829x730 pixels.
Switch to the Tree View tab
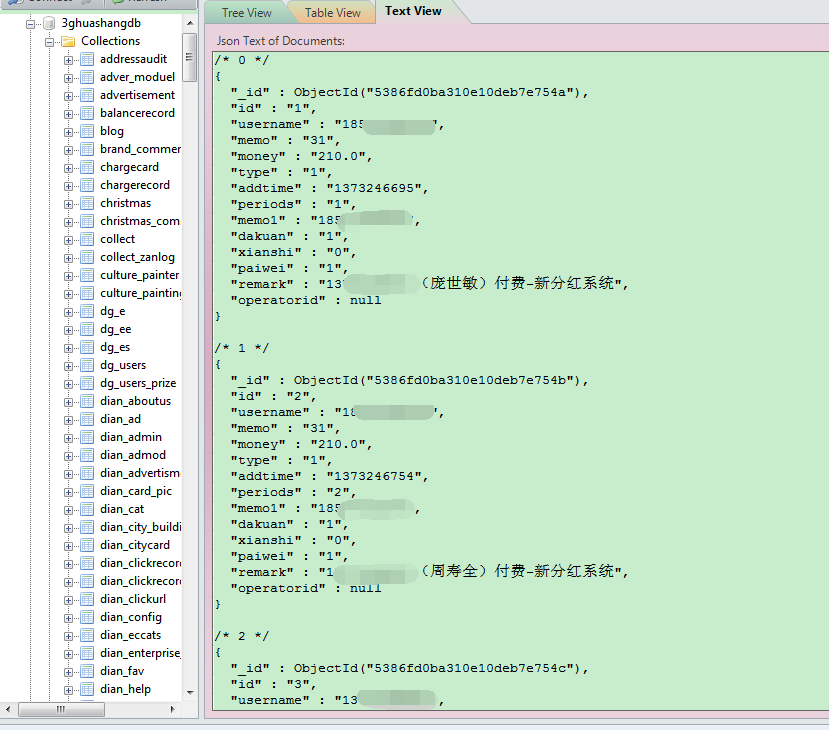click(x=246, y=13)
